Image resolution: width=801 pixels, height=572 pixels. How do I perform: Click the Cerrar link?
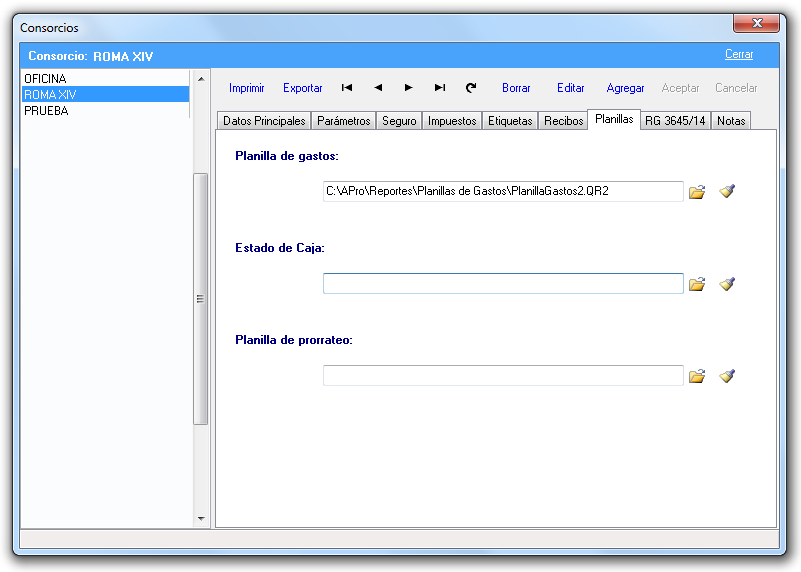(x=739, y=55)
